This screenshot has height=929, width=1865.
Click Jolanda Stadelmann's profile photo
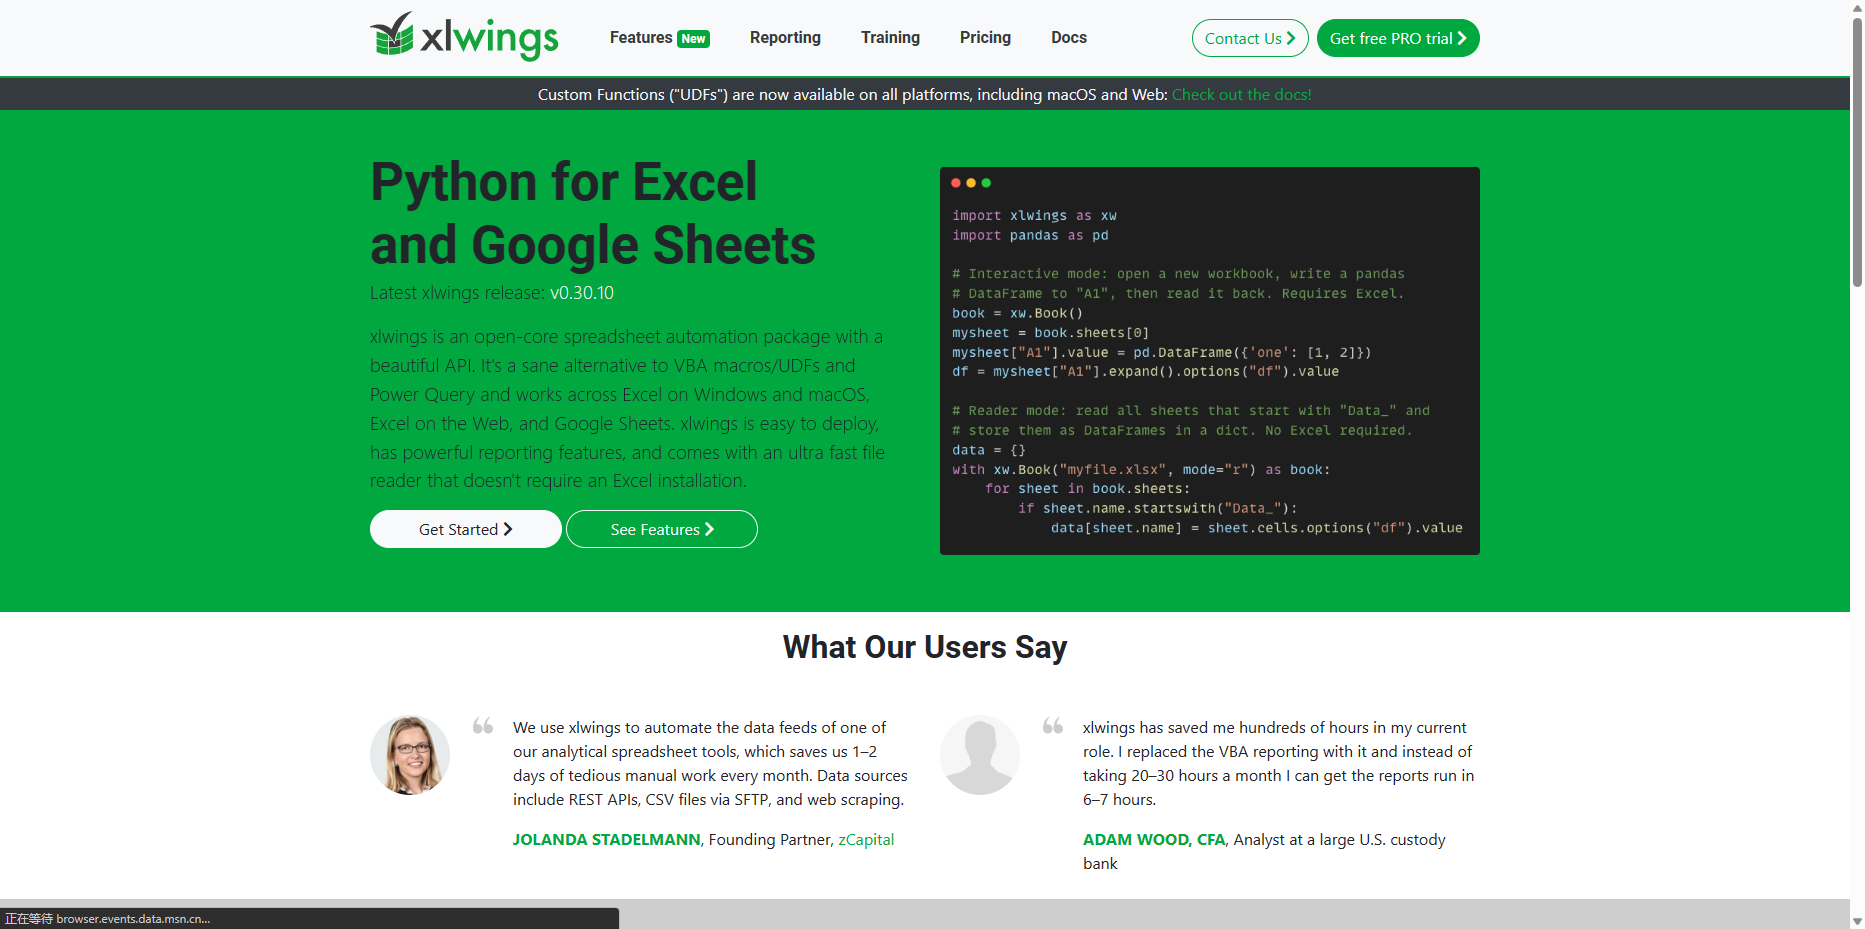click(x=410, y=755)
